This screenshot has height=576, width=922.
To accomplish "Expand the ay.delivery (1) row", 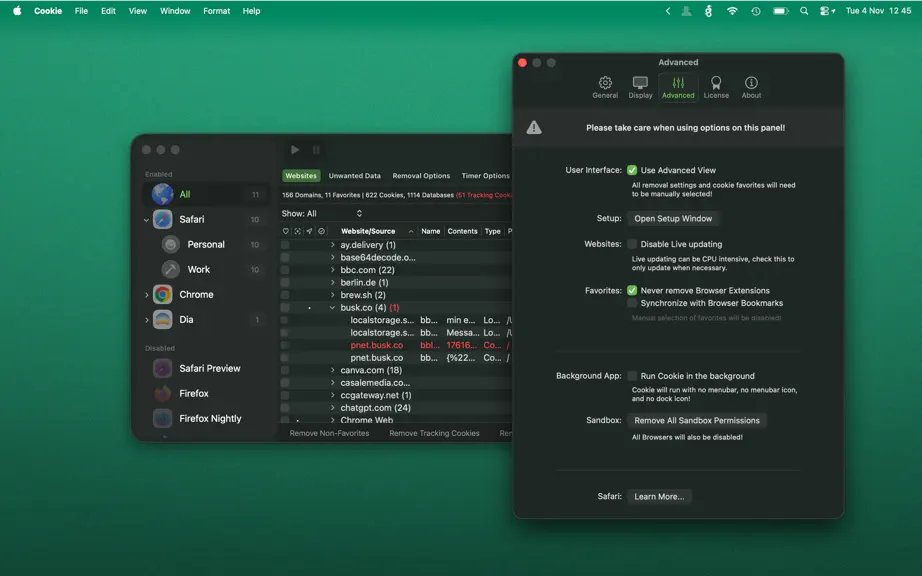I will 332,245.
